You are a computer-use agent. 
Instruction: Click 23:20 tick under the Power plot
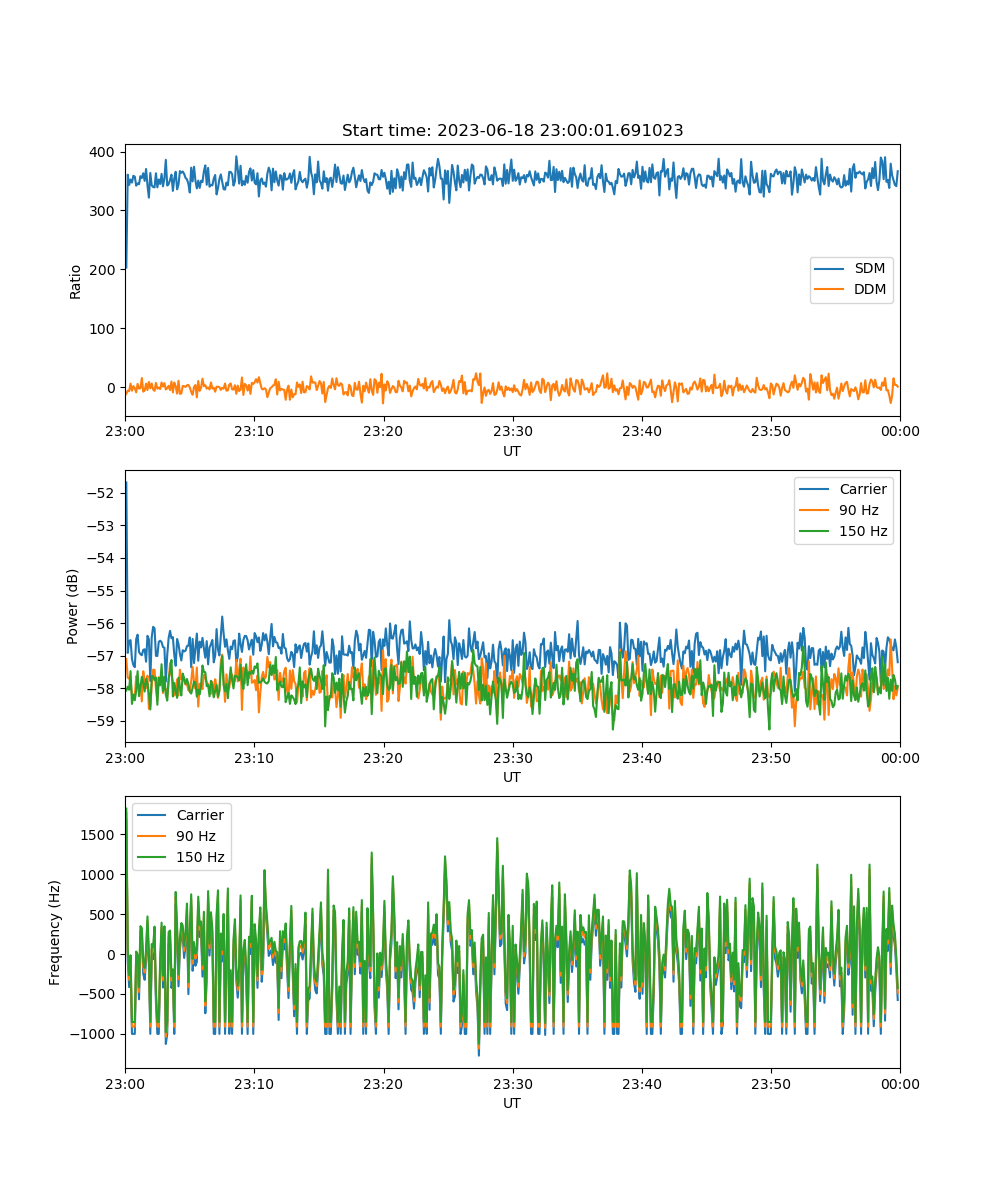pyautogui.click(x=383, y=757)
